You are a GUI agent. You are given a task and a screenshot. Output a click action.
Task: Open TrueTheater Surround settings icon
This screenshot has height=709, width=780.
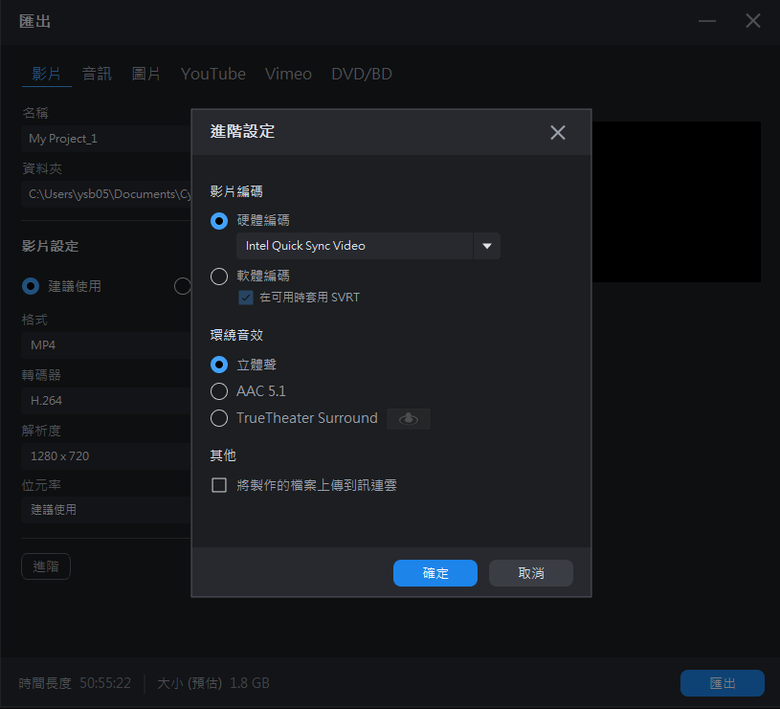tap(408, 418)
